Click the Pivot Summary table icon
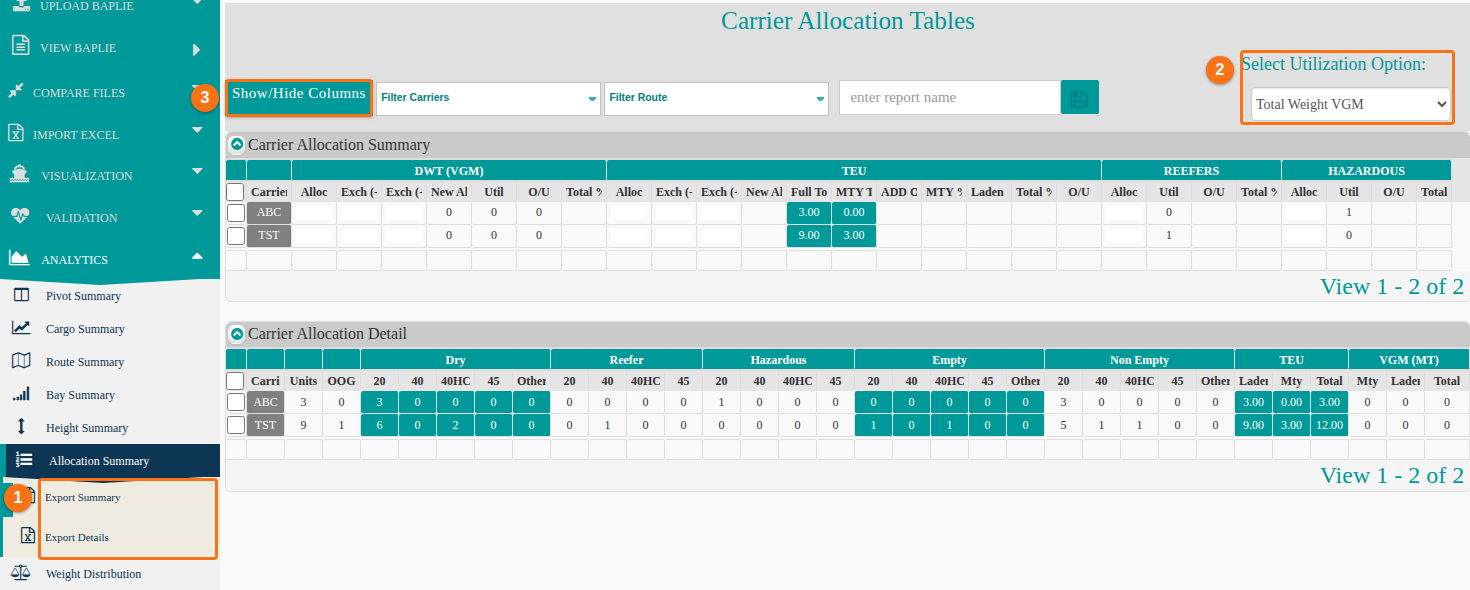 pyautogui.click(x=21, y=295)
